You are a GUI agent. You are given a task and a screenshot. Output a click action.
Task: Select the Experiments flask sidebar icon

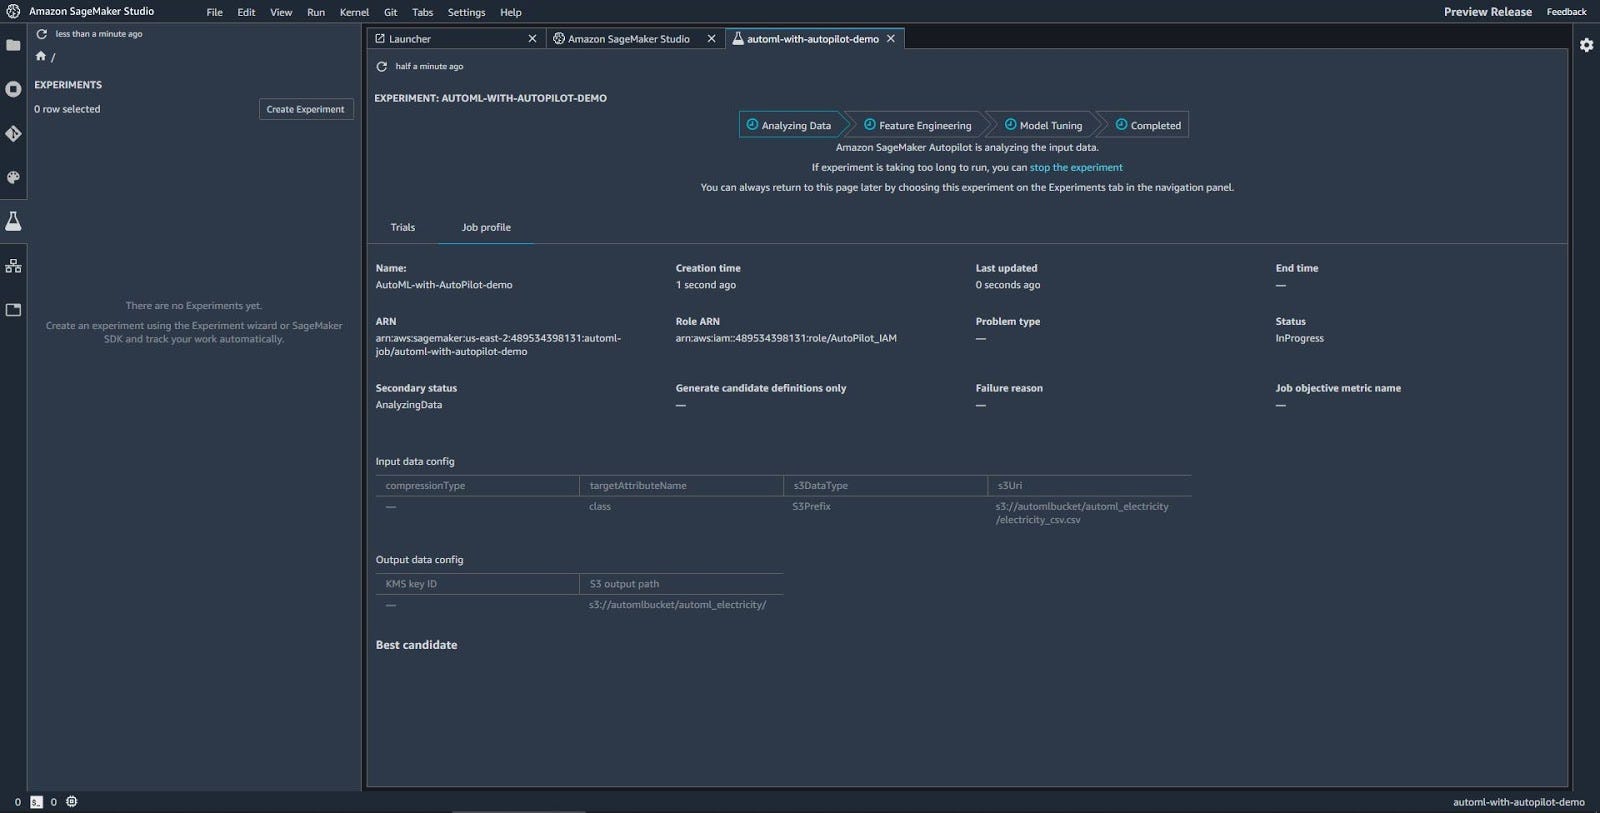click(13, 221)
